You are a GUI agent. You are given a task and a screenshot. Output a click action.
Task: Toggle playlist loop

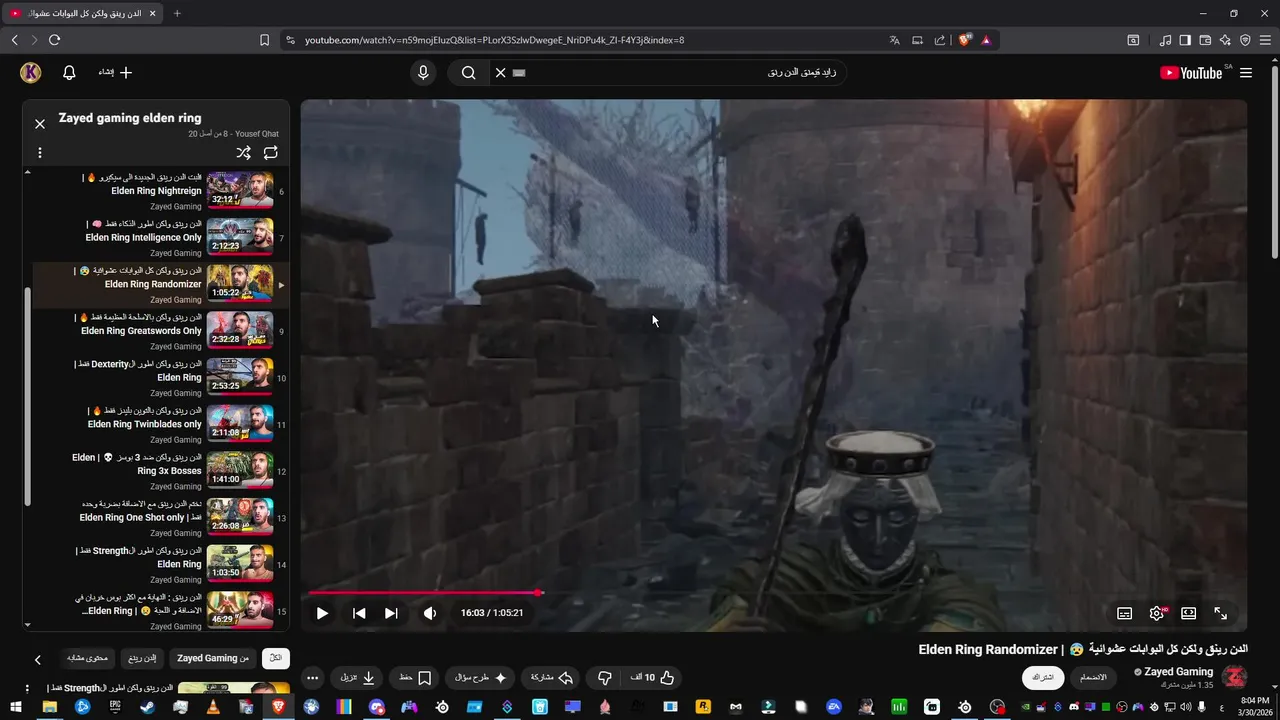[270, 153]
